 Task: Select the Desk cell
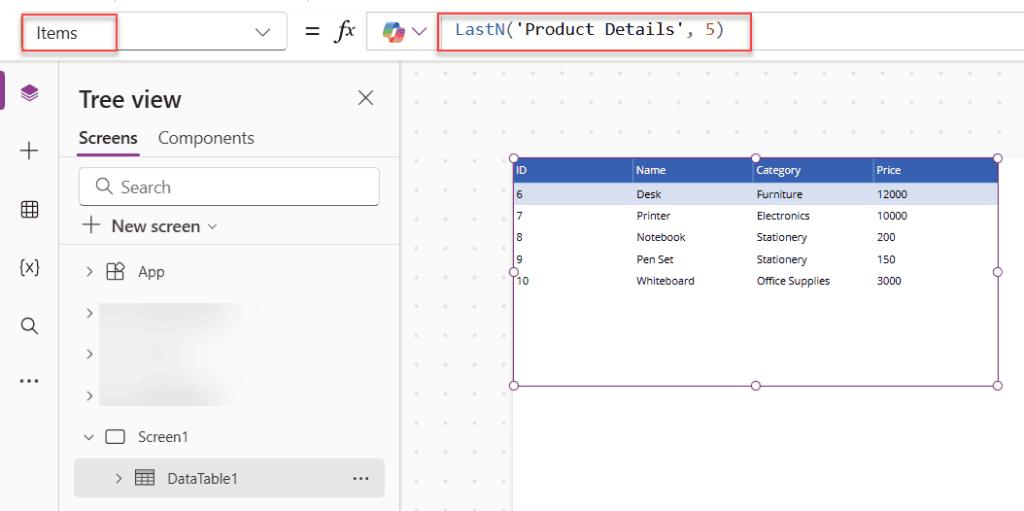[648, 194]
